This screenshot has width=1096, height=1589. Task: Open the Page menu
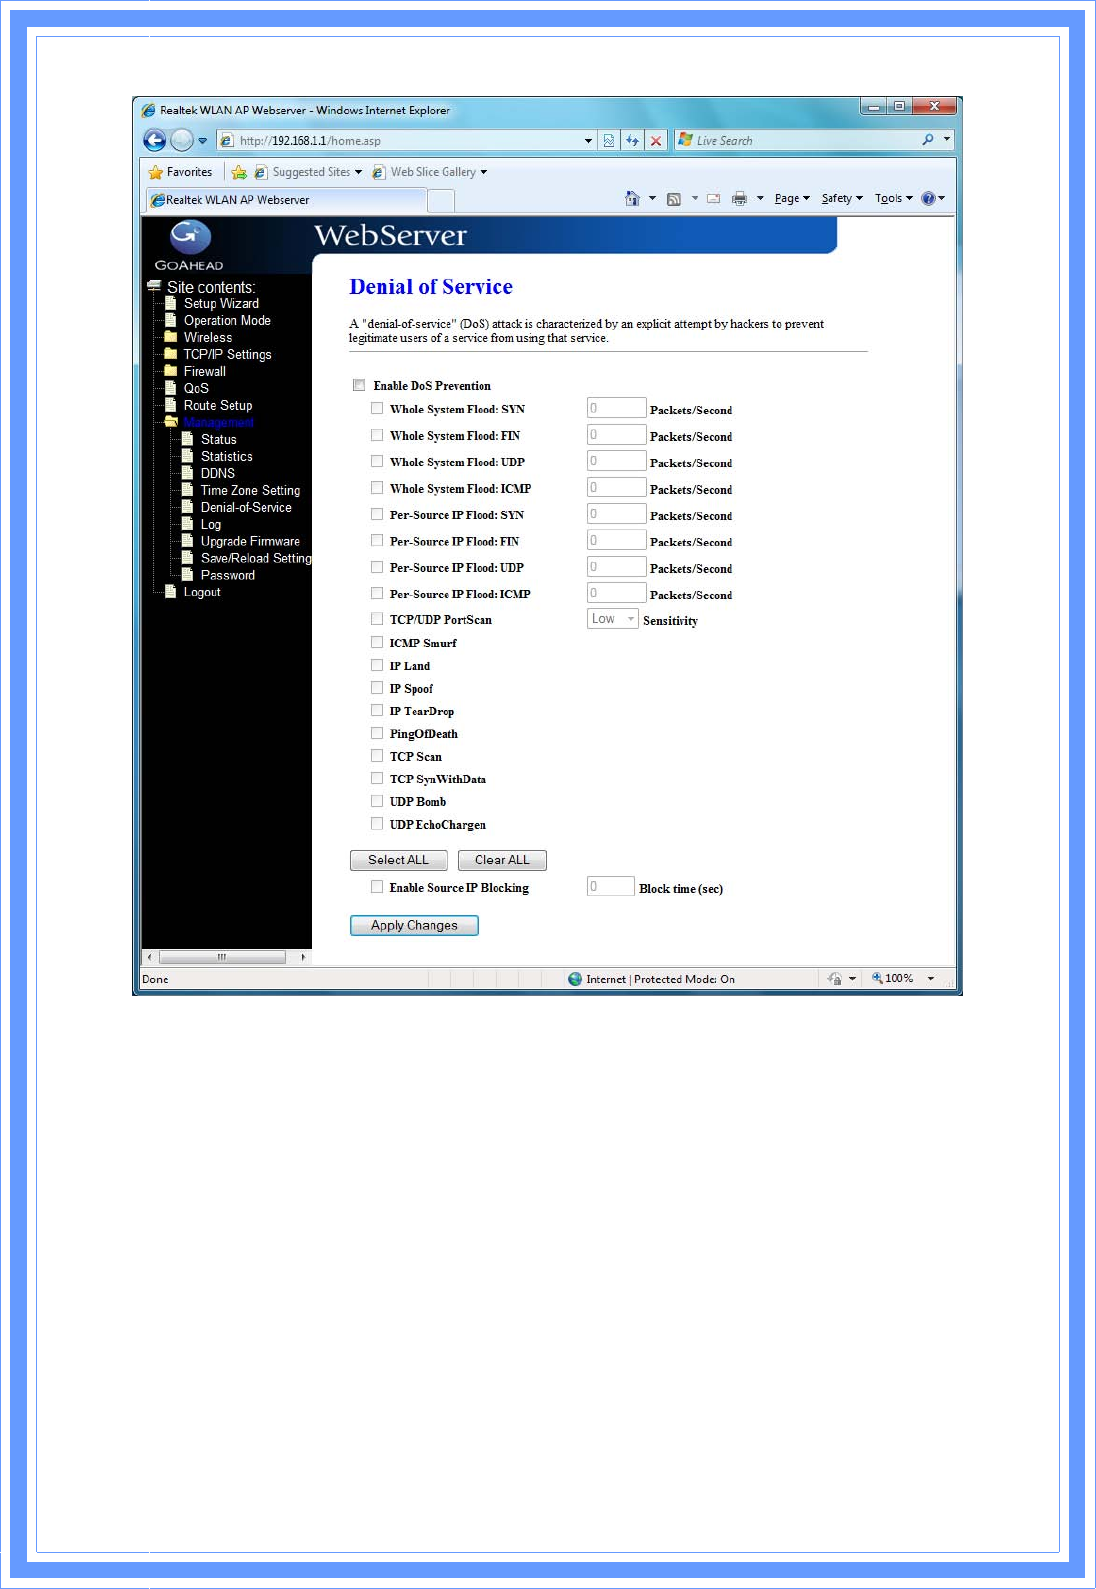pyautogui.click(x=792, y=198)
